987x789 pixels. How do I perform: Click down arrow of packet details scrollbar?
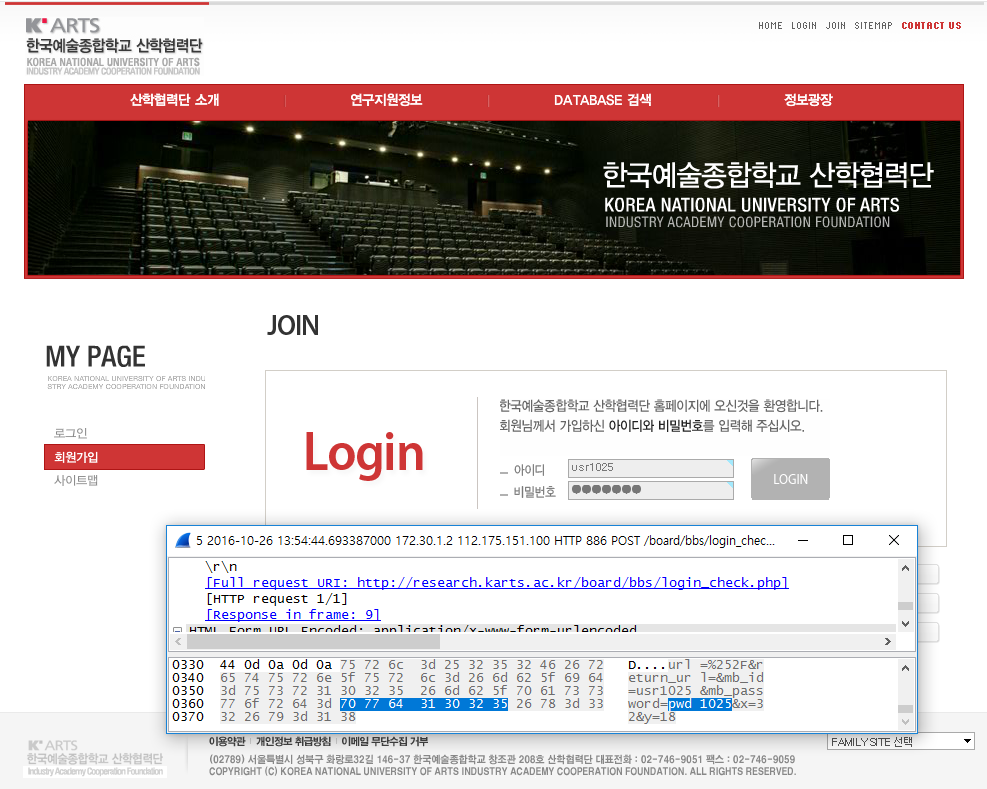click(905, 624)
